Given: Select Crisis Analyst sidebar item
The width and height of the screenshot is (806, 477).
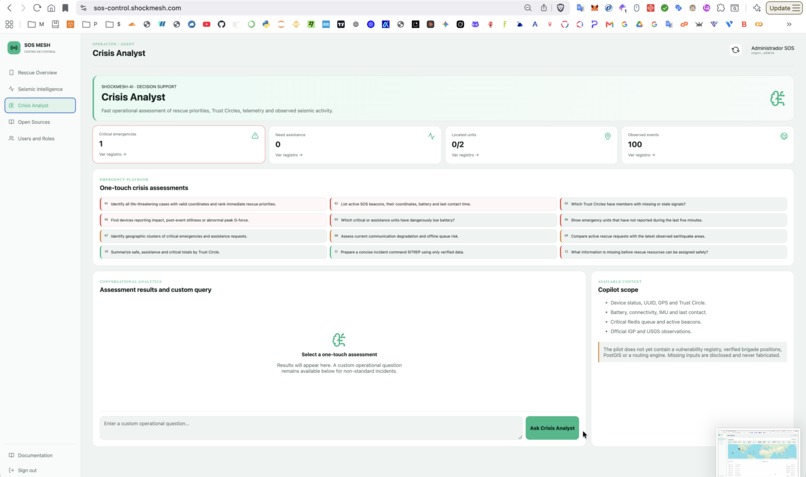Looking at the screenshot, I should tap(40, 105).
